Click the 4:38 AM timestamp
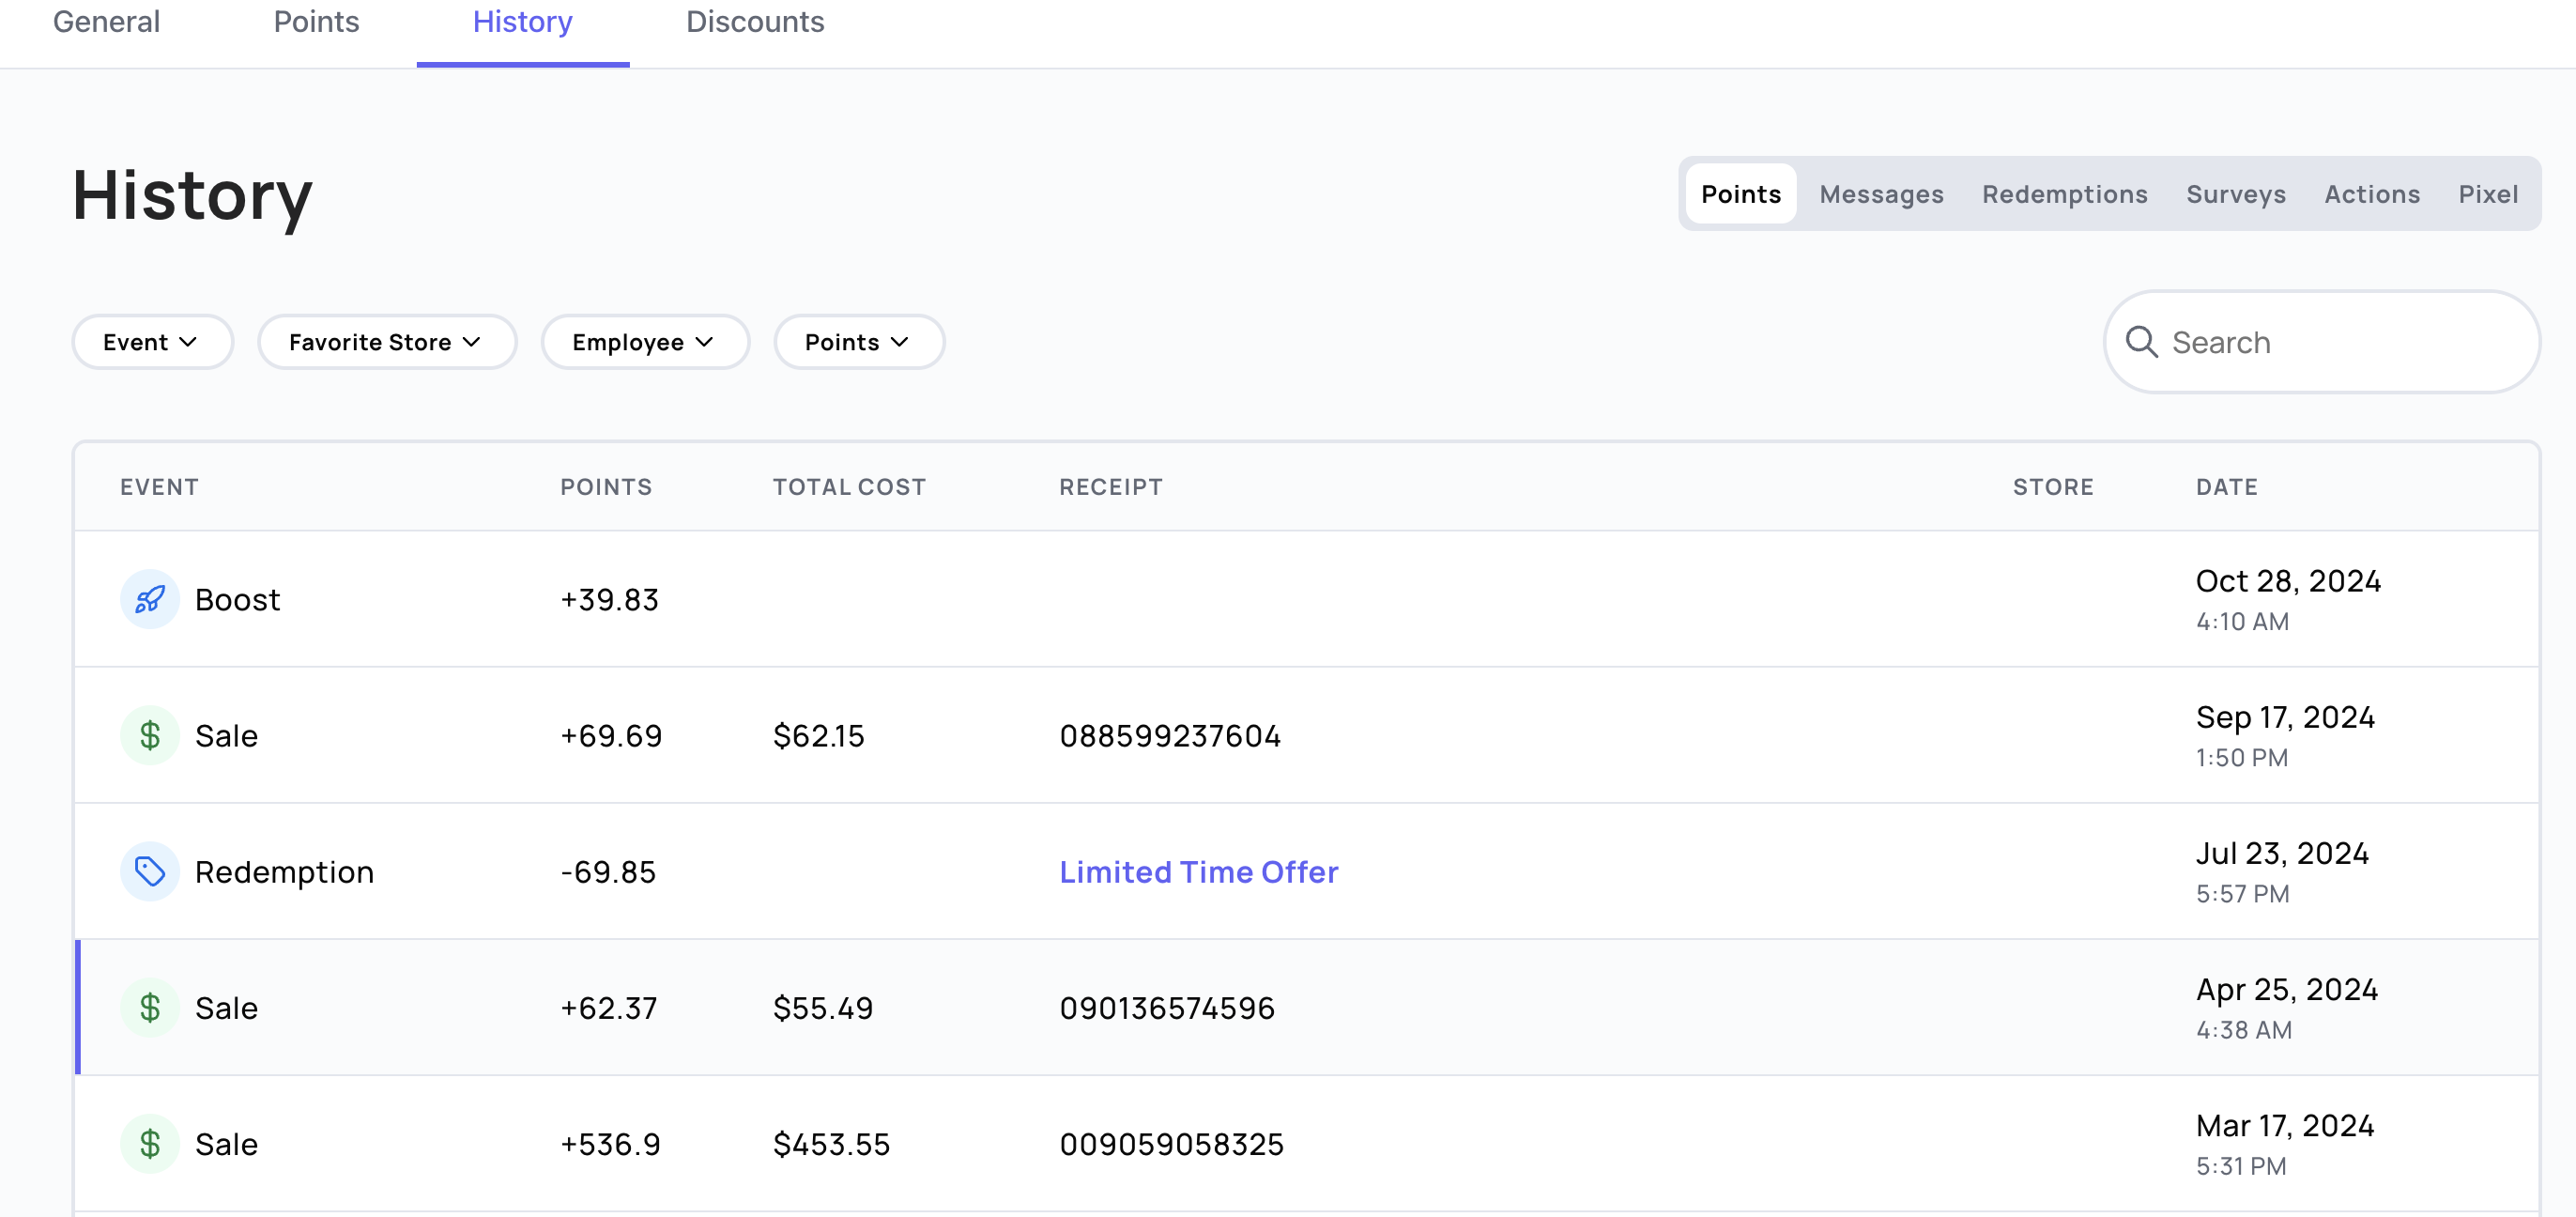Screen dimensions: 2576x1217 (x=2244, y=1029)
